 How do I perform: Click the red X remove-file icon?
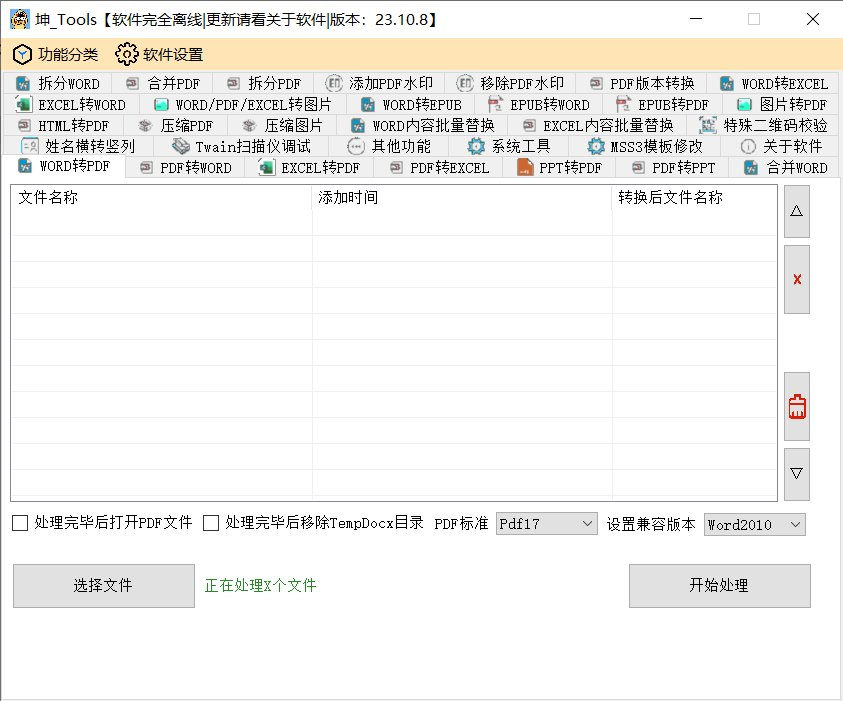tap(797, 279)
